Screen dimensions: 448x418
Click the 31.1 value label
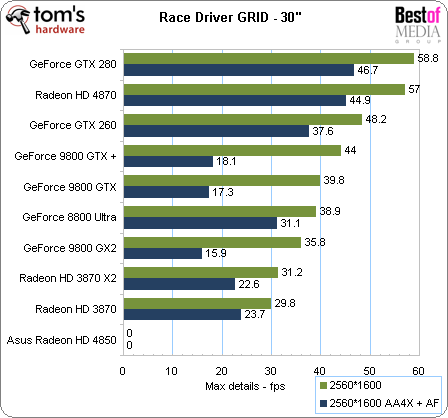coord(291,223)
